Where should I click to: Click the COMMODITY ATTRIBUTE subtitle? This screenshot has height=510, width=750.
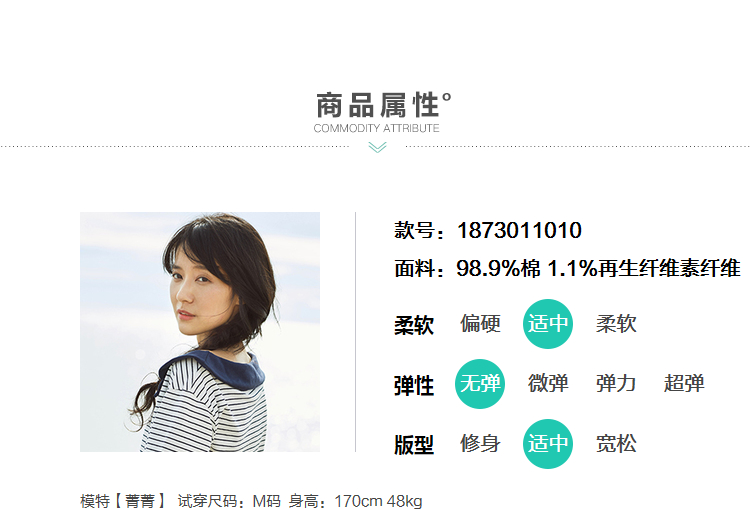(376, 128)
